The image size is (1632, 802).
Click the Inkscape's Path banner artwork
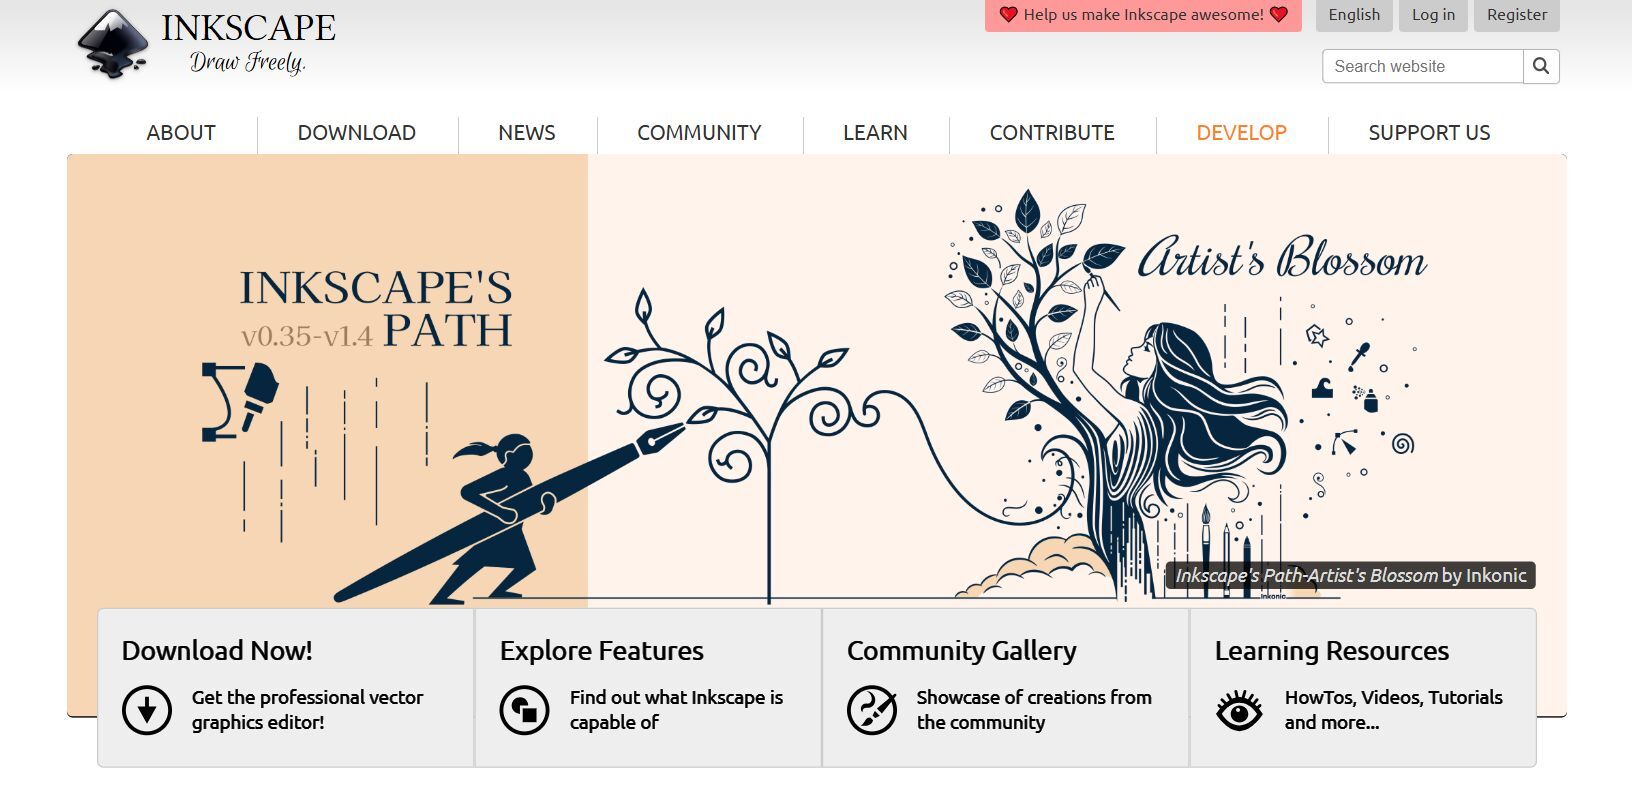817,380
